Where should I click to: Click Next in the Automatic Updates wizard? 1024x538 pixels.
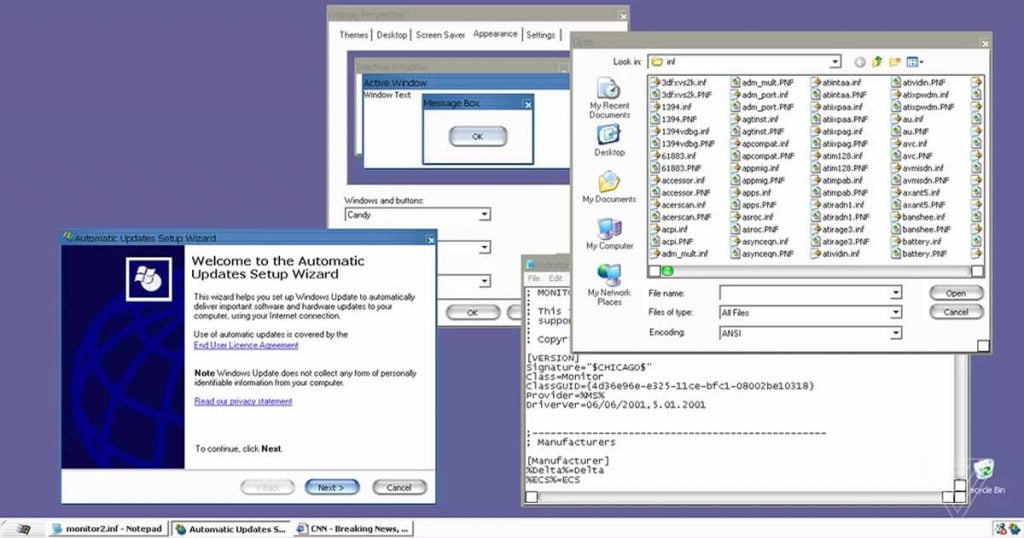tap(332, 487)
